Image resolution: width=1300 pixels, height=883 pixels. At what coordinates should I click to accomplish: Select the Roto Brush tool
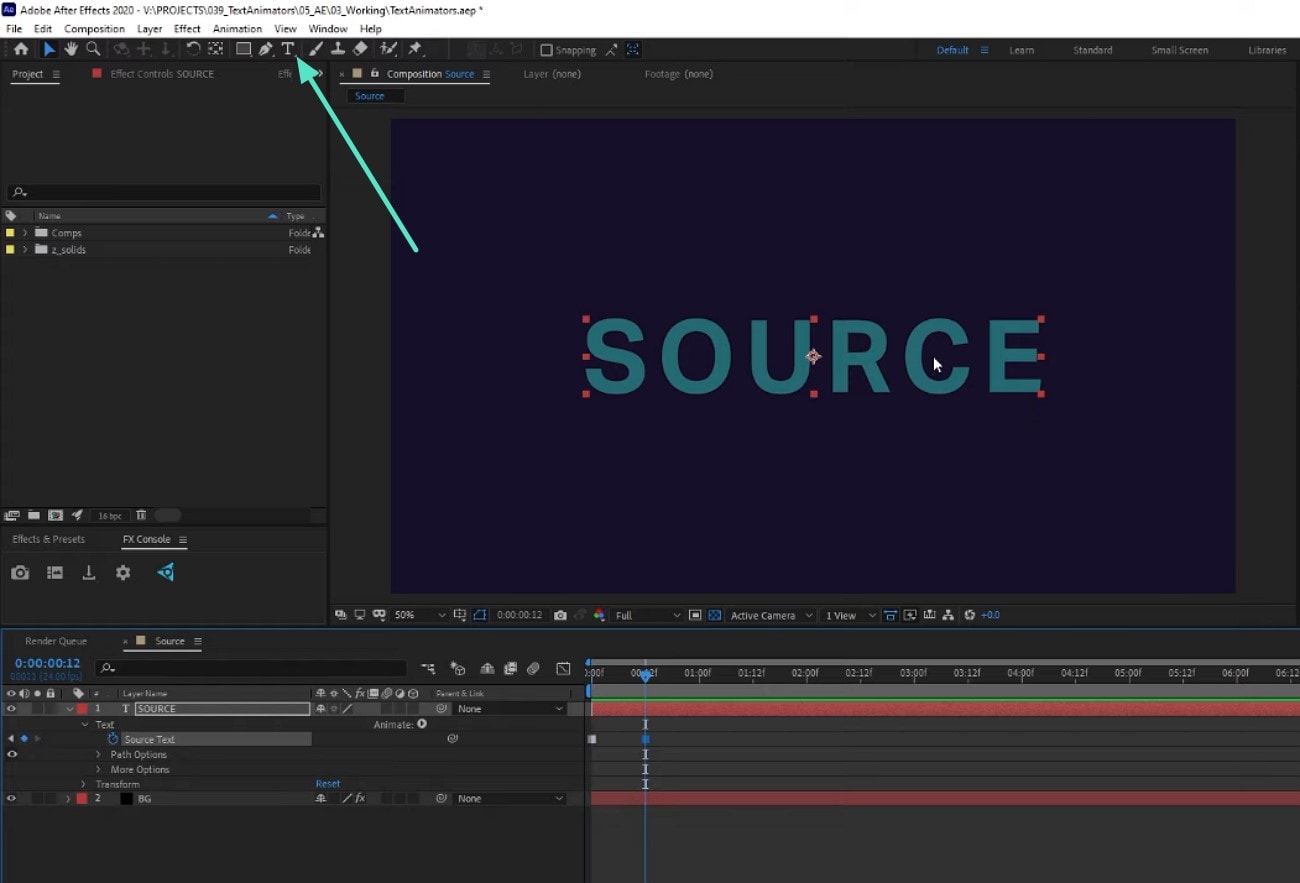[389, 49]
